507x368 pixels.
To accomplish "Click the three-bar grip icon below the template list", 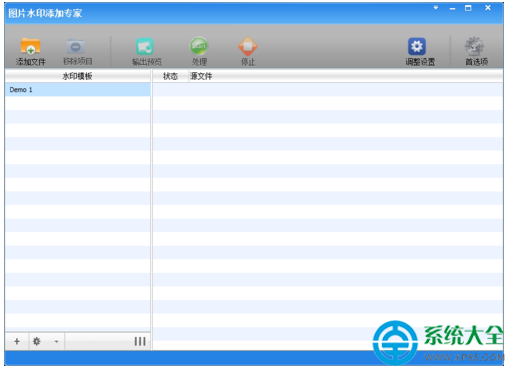I will coord(140,341).
